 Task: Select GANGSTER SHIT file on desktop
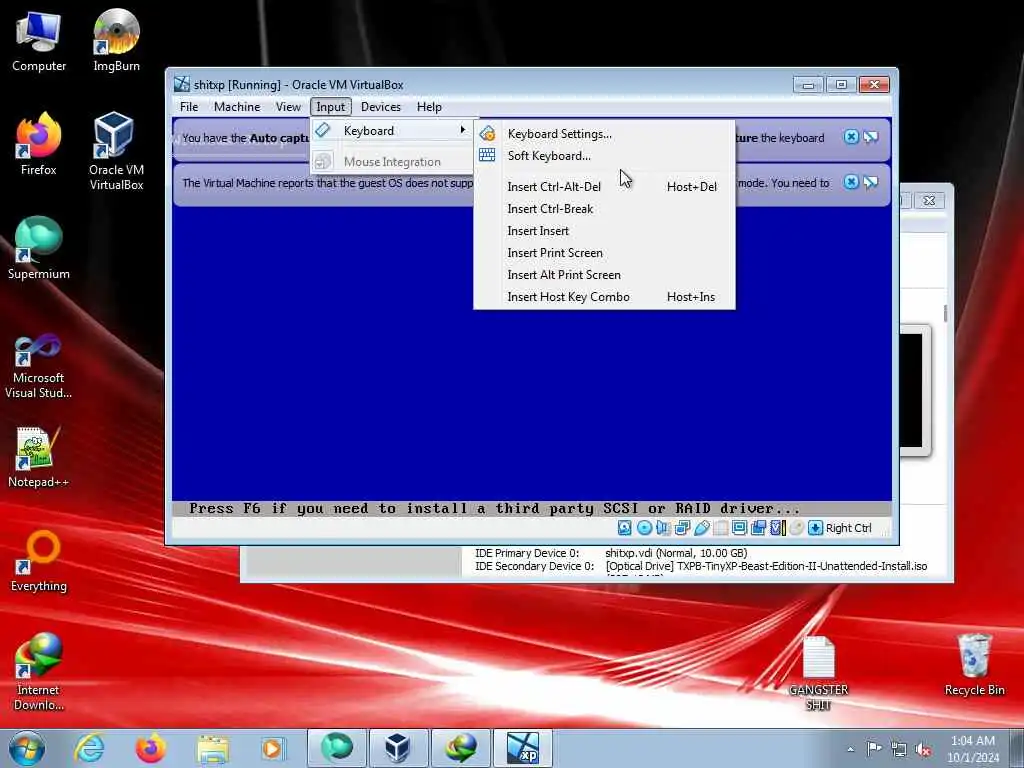818,674
